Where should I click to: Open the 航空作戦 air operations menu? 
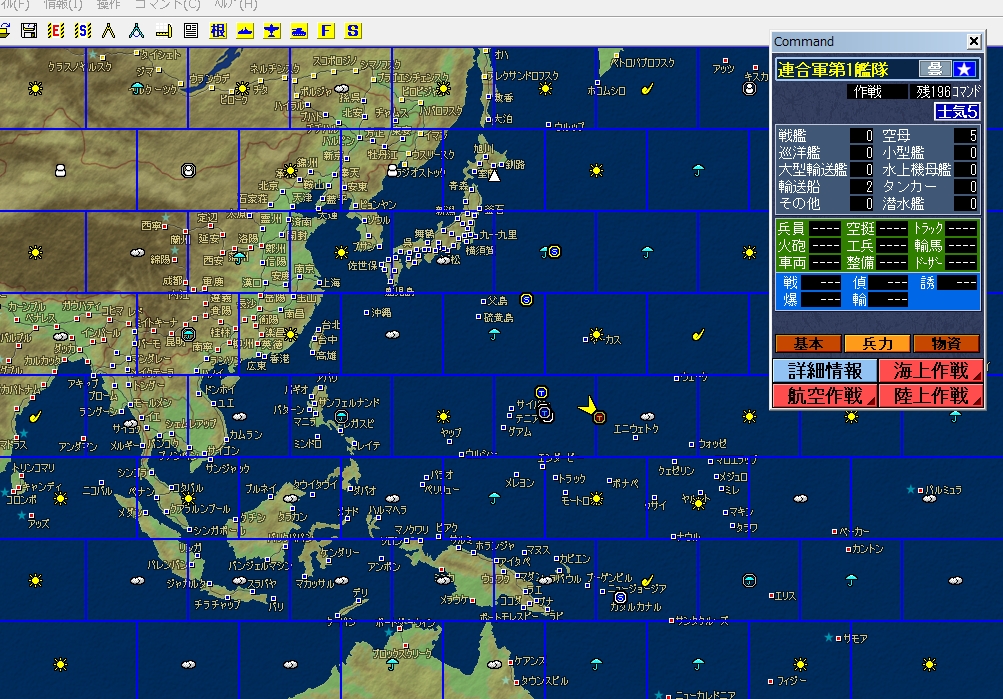[x=825, y=396]
